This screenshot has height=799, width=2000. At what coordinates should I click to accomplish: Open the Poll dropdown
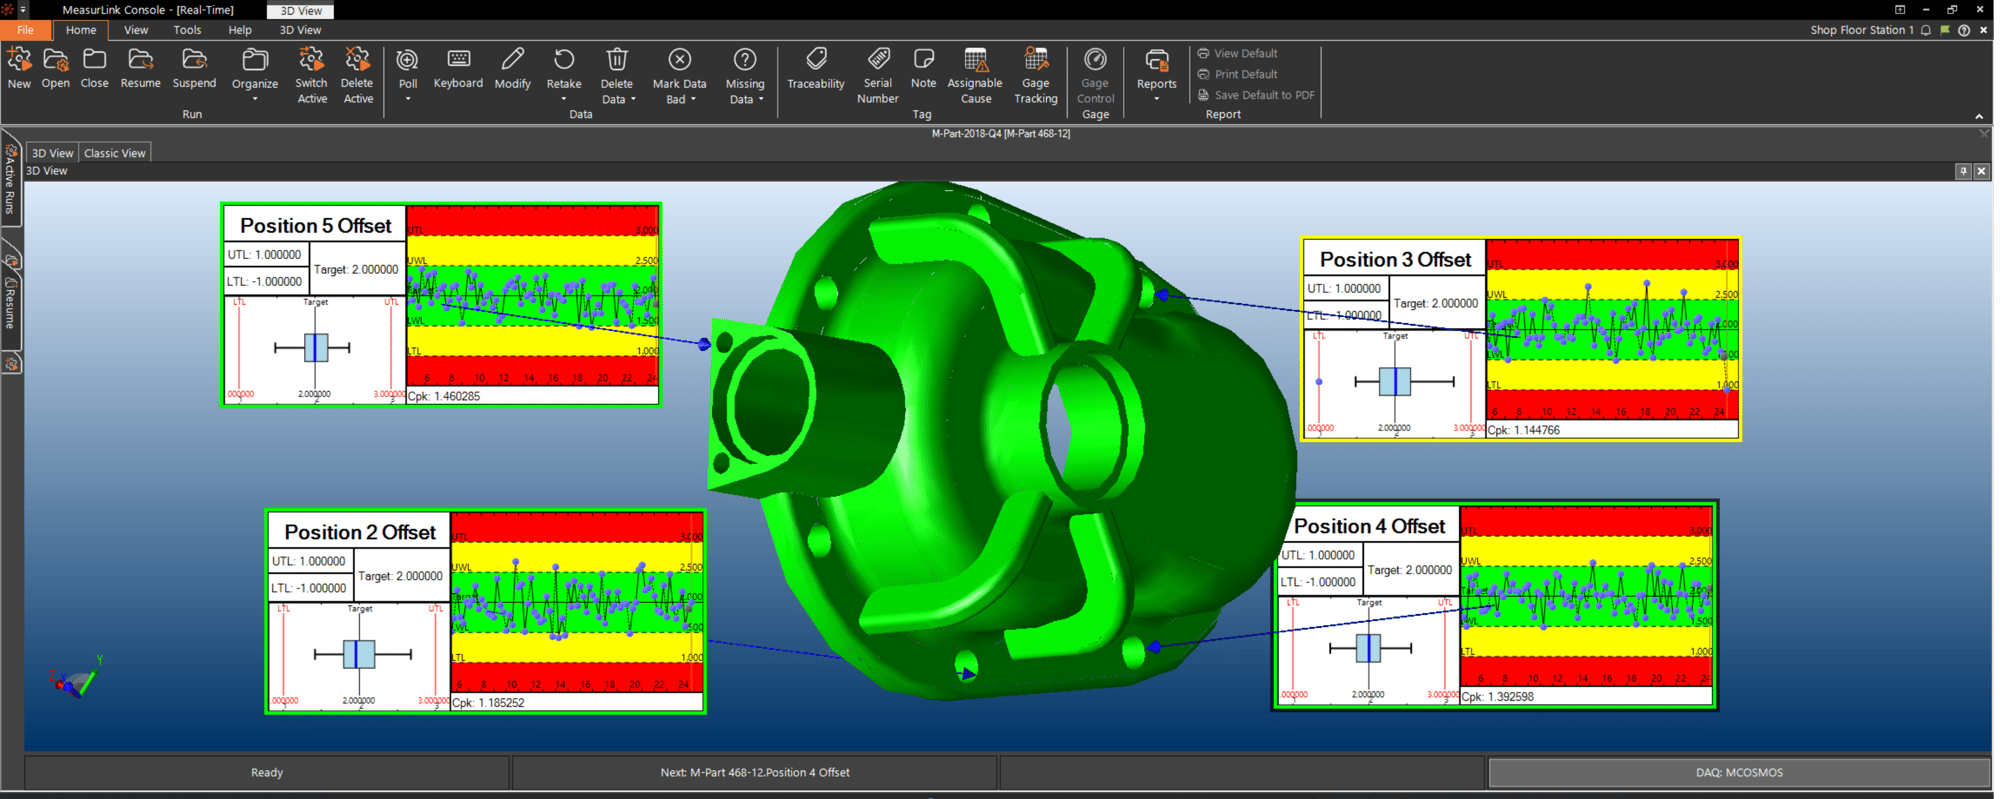408,74
